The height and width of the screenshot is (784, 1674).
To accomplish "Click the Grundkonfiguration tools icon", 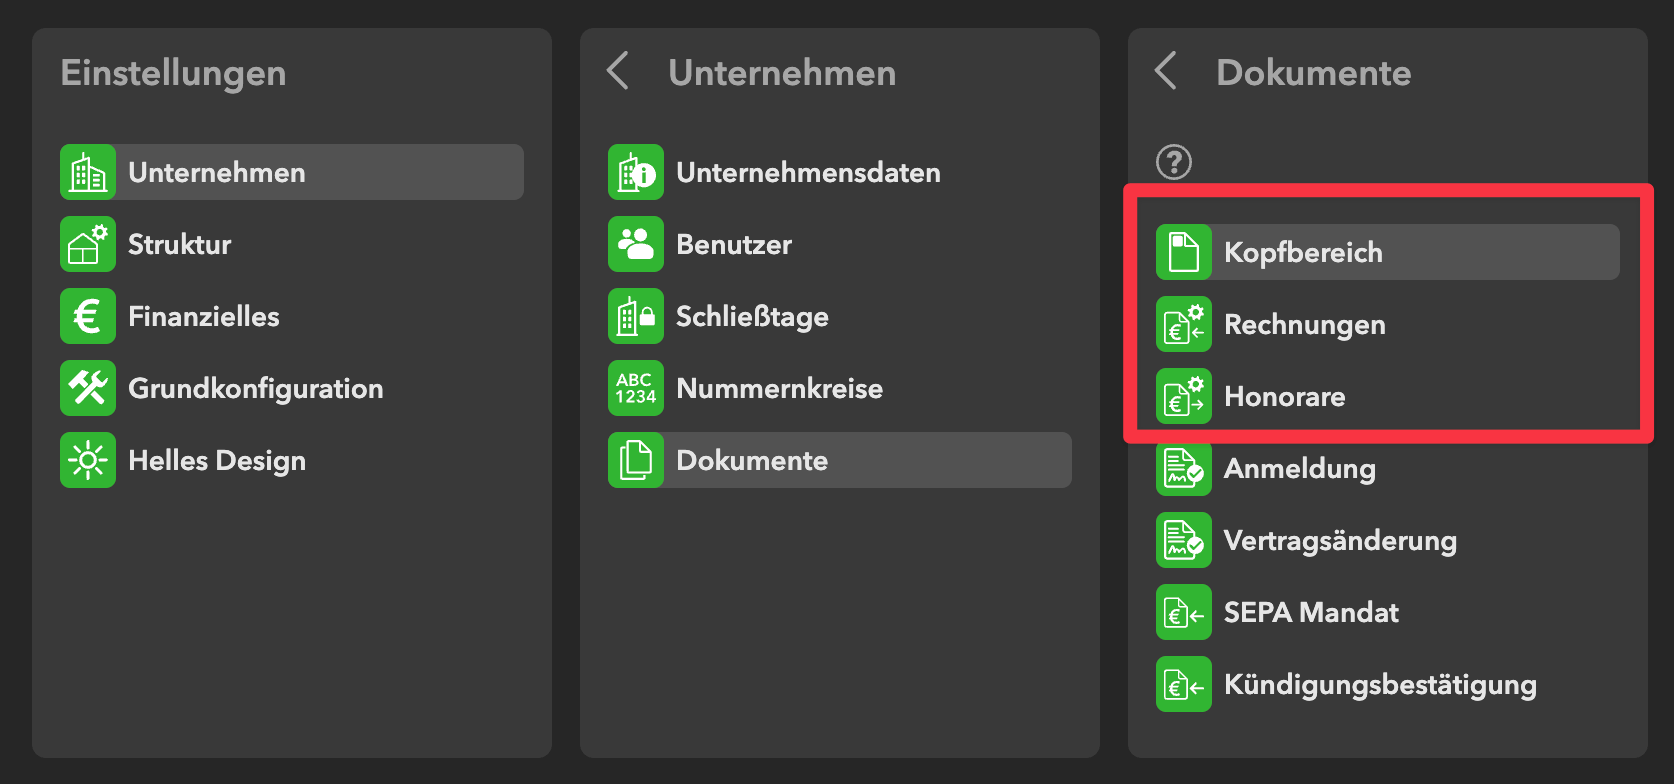I will (88, 388).
